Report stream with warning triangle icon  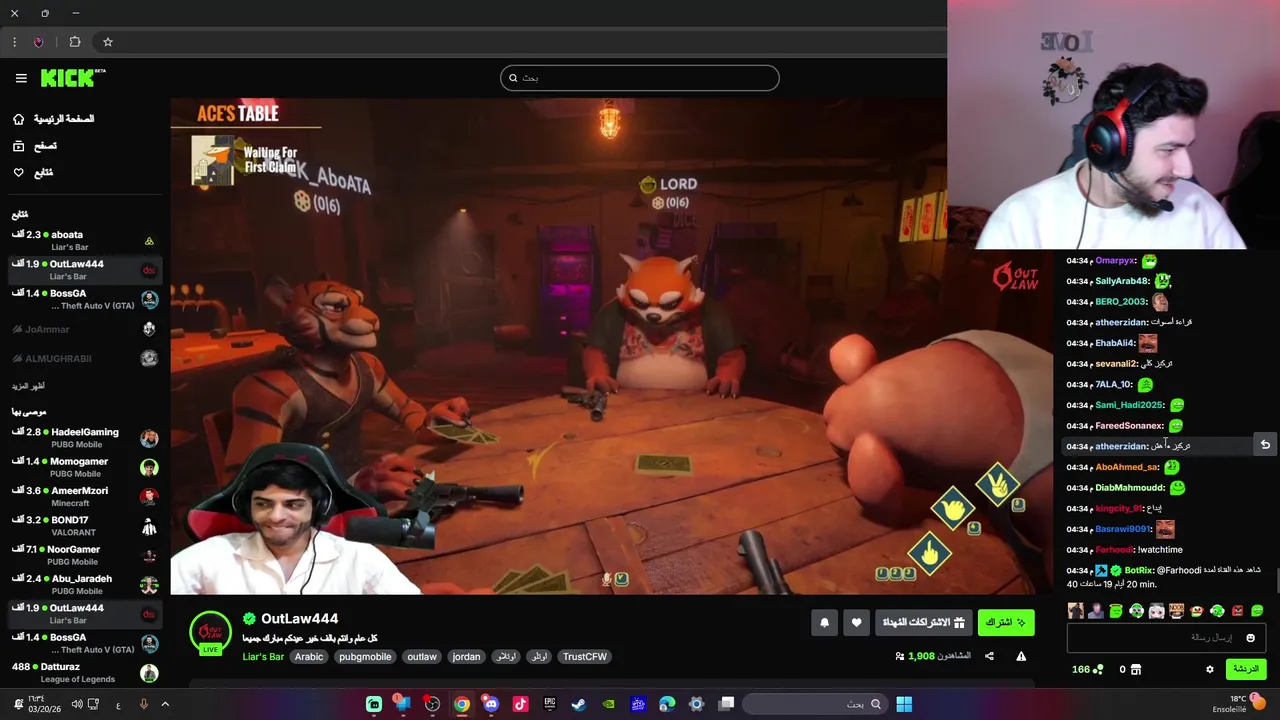pyautogui.click(x=1021, y=656)
